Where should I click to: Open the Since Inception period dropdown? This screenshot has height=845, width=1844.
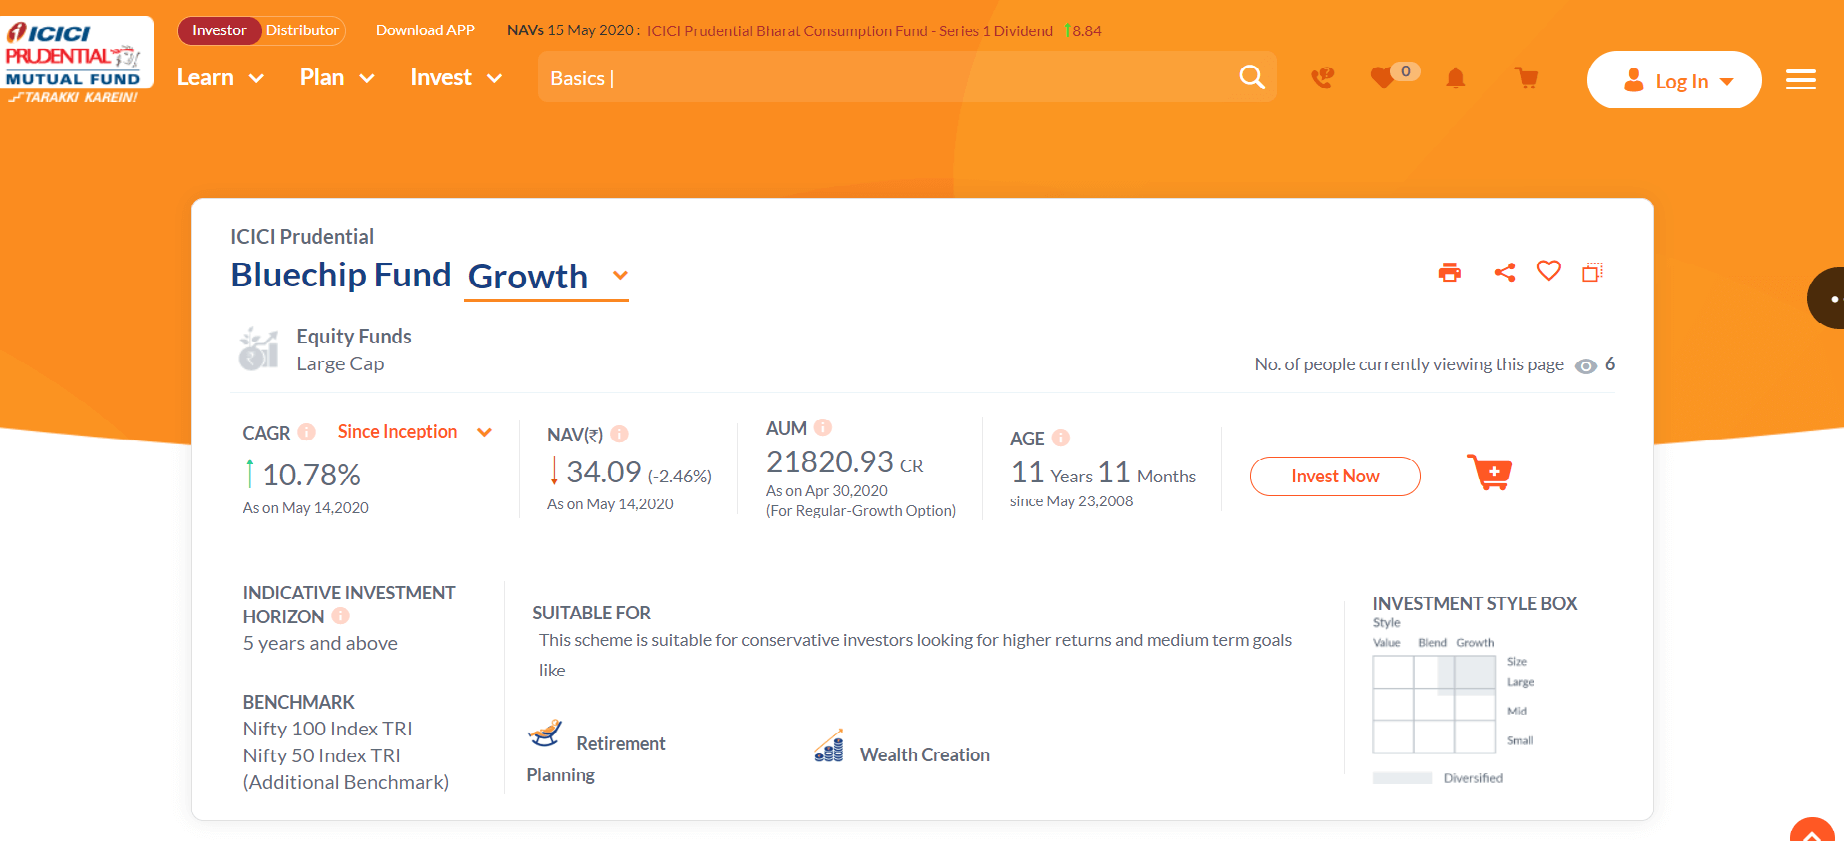coord(415,432)
